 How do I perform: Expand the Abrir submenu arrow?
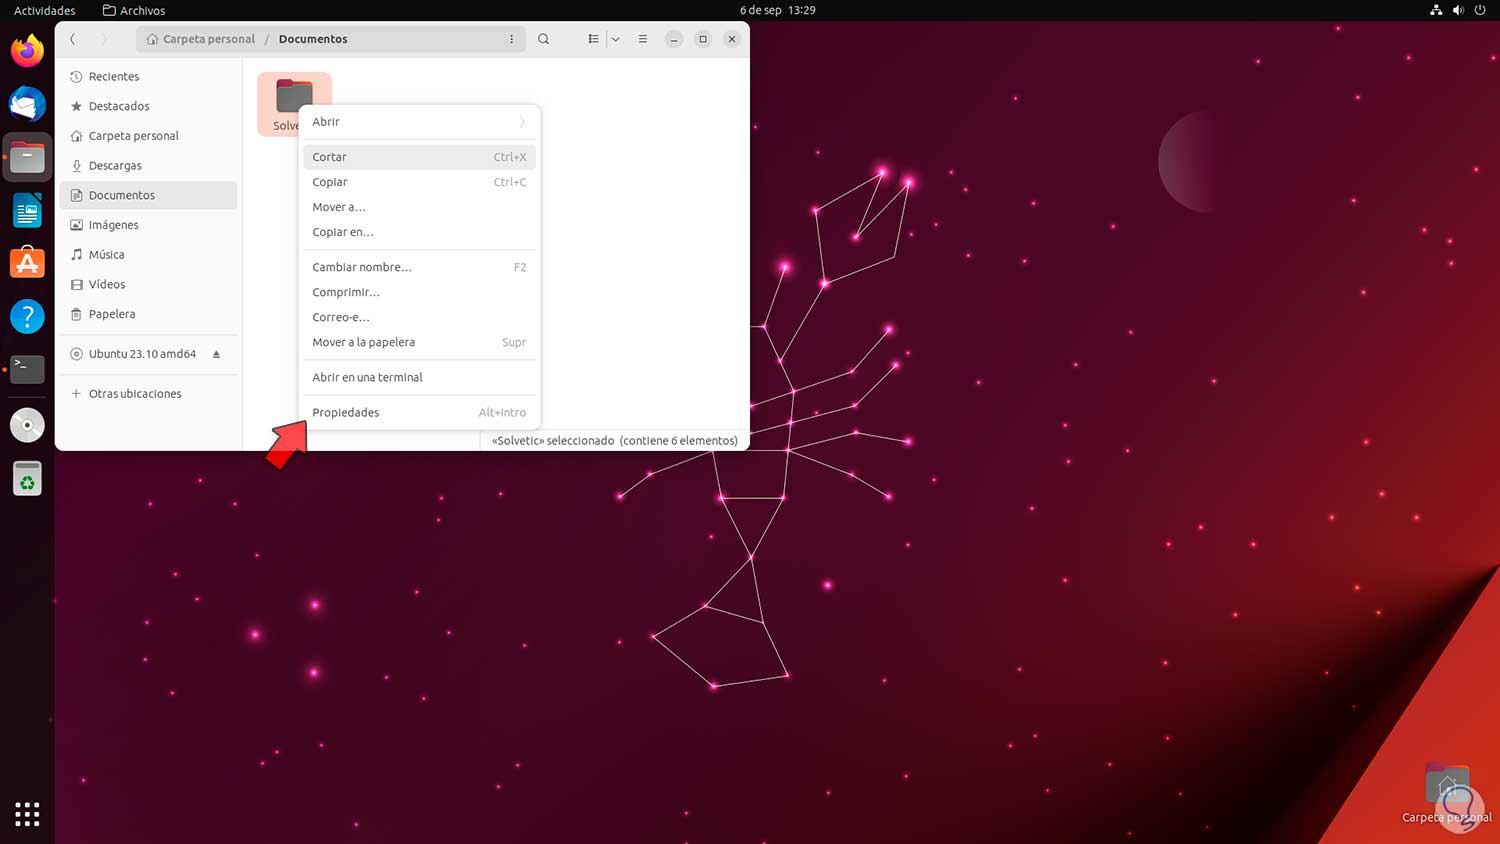click(522, 122)
